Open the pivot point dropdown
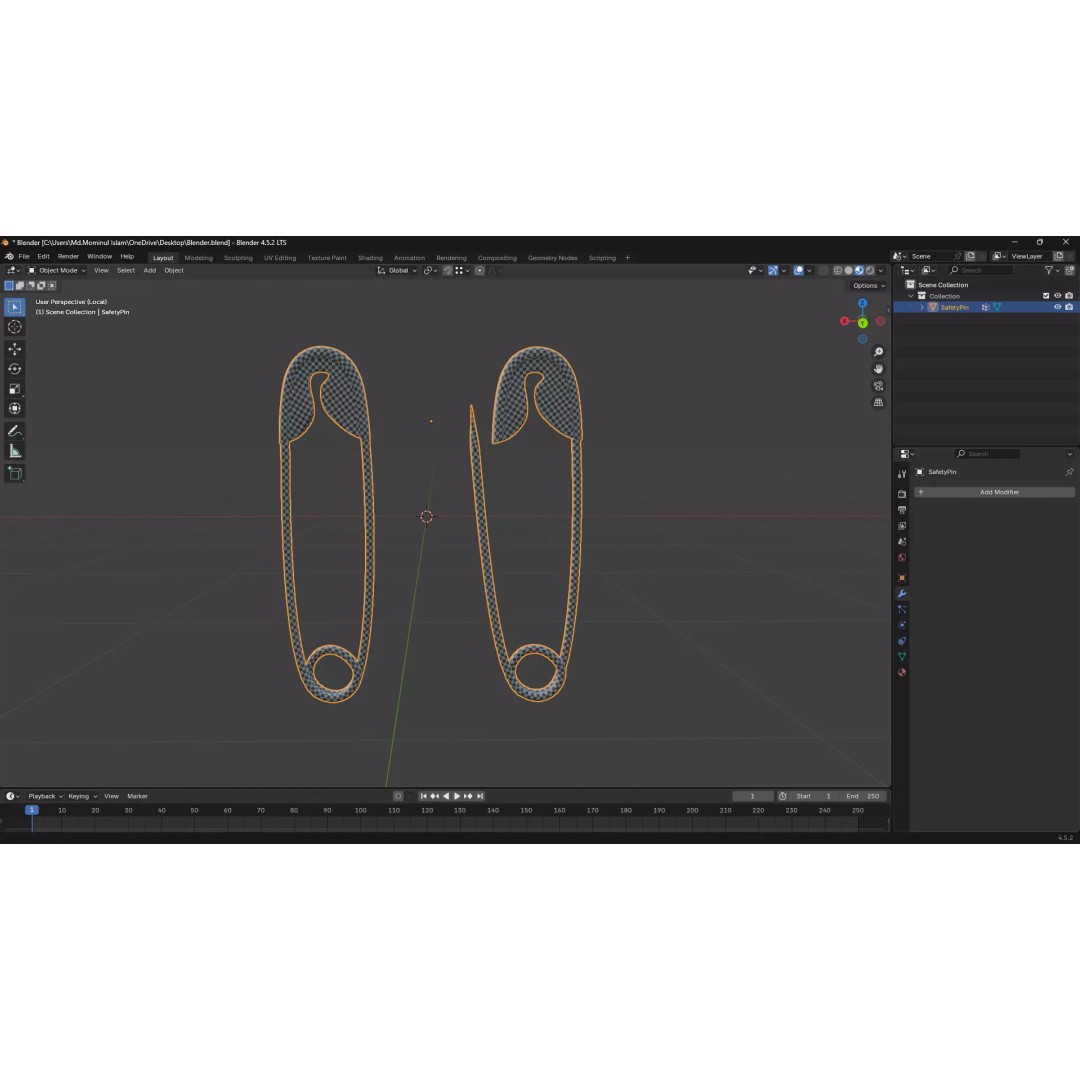The width and height of the screenshot is (1080, 1080). coord(430,271)
